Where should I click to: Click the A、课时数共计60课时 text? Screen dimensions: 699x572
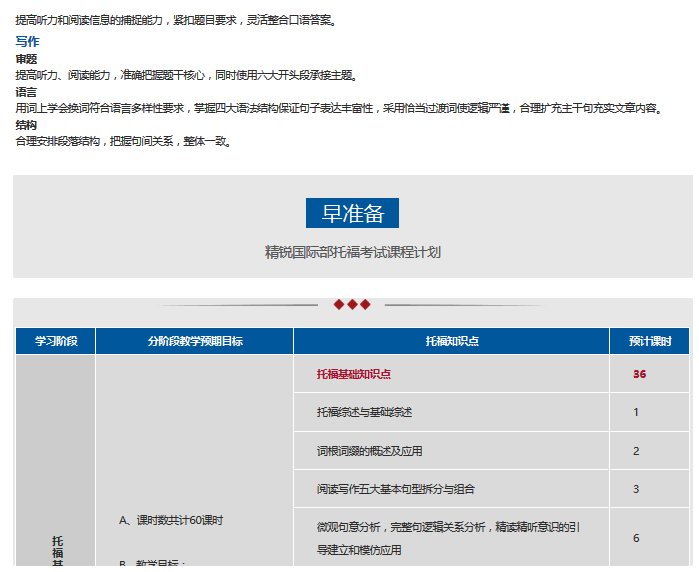(171, 520)
